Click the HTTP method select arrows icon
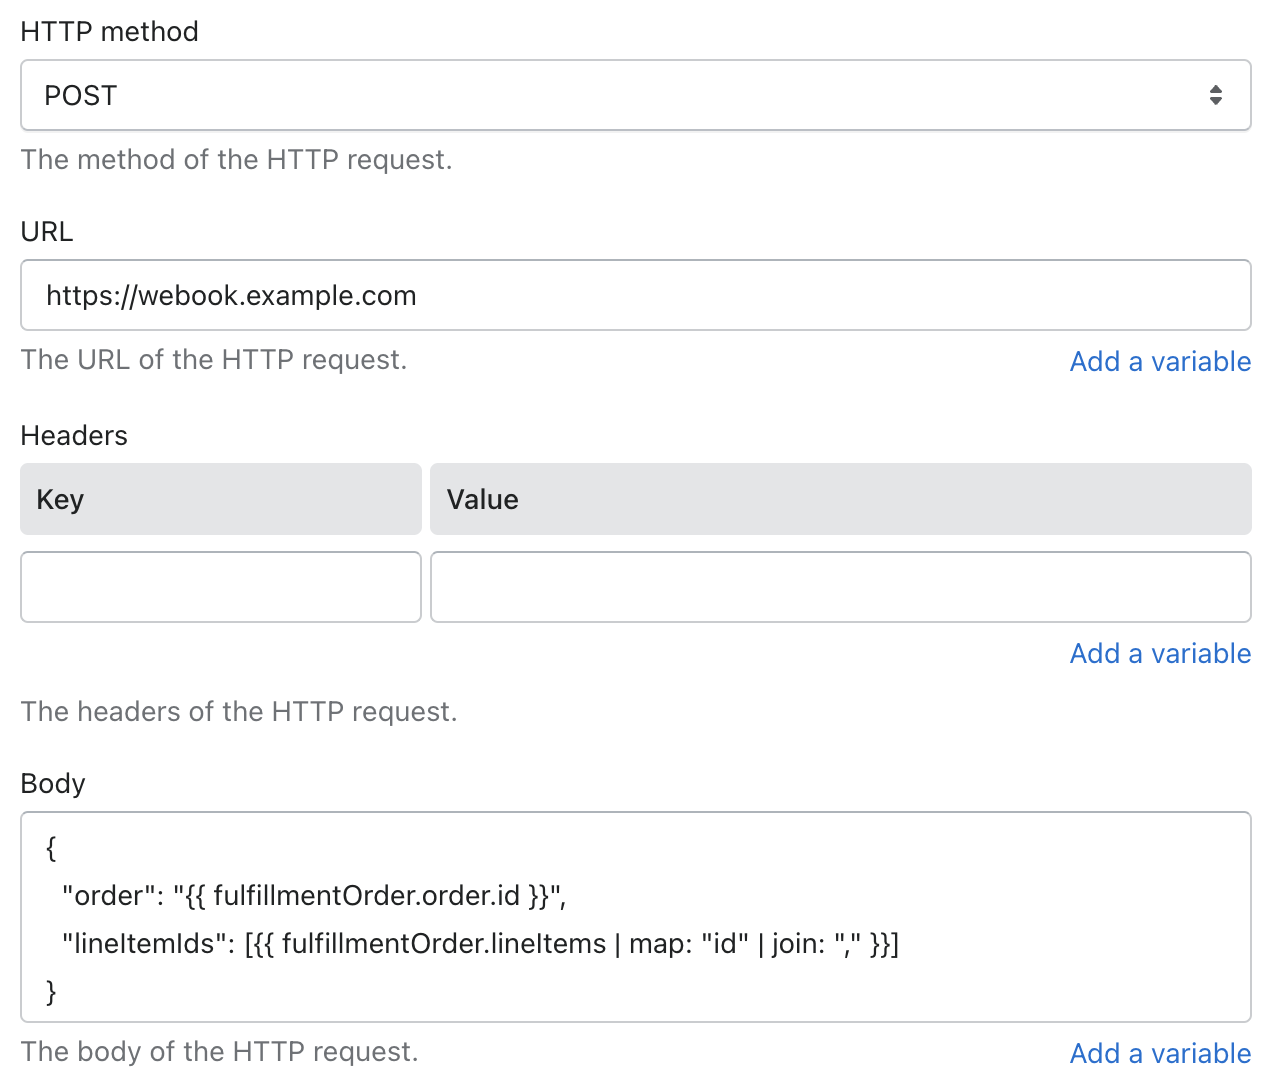 tap(1215, 95)
